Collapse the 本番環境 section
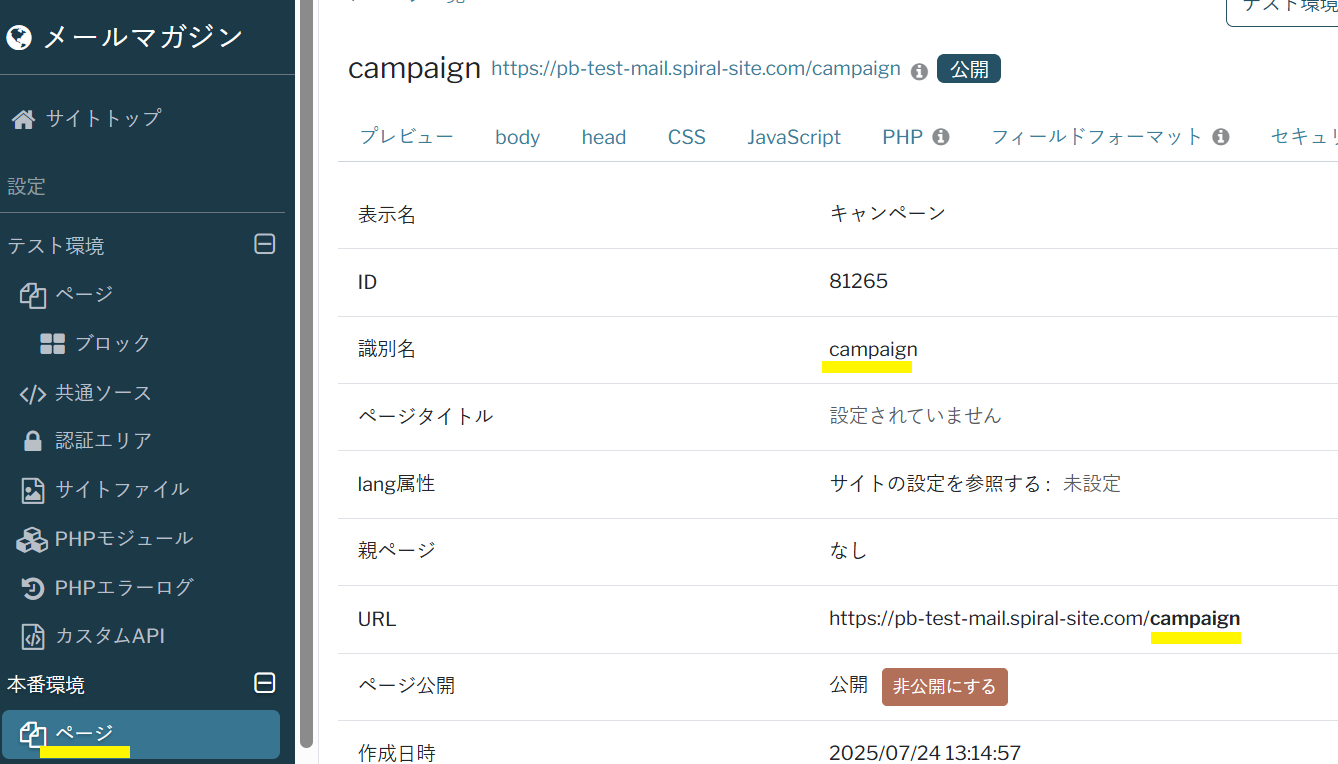 click(265, 683)
